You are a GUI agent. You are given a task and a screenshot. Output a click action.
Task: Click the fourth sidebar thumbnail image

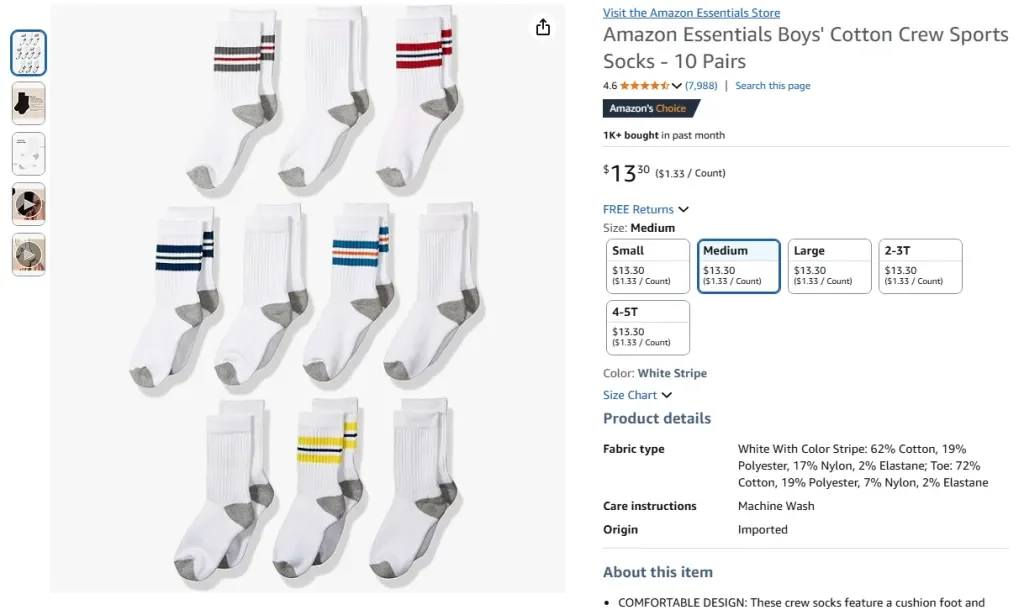click(28, 204)
